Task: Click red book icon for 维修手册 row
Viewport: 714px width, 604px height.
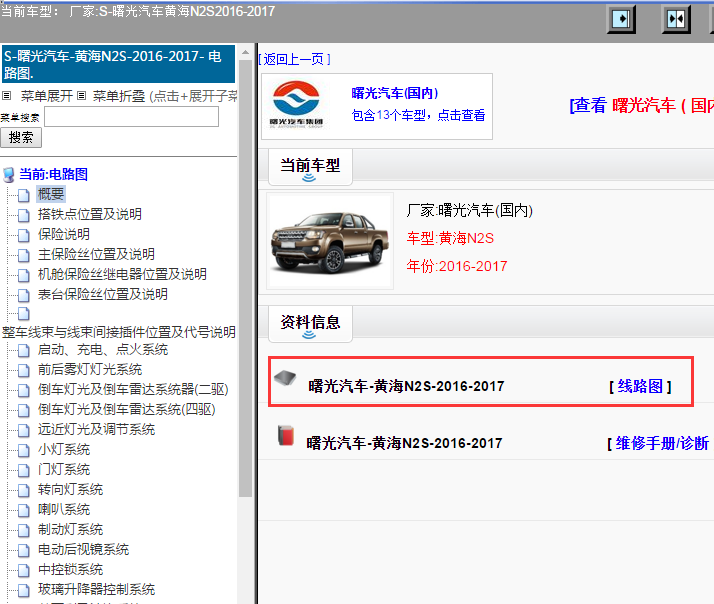Action: 286,435
